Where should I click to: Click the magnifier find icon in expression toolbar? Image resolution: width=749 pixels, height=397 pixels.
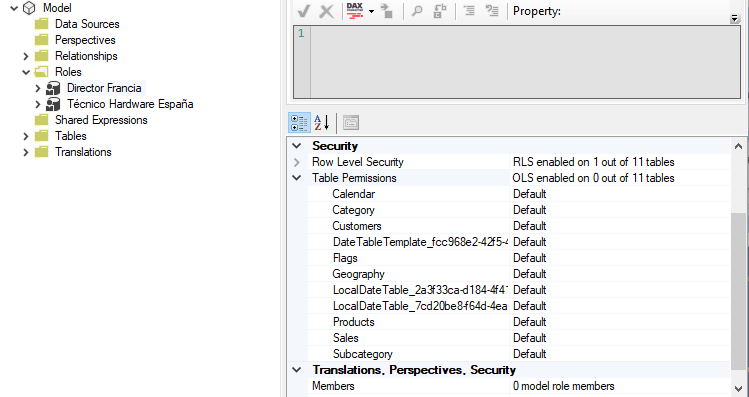pos(417,11)
